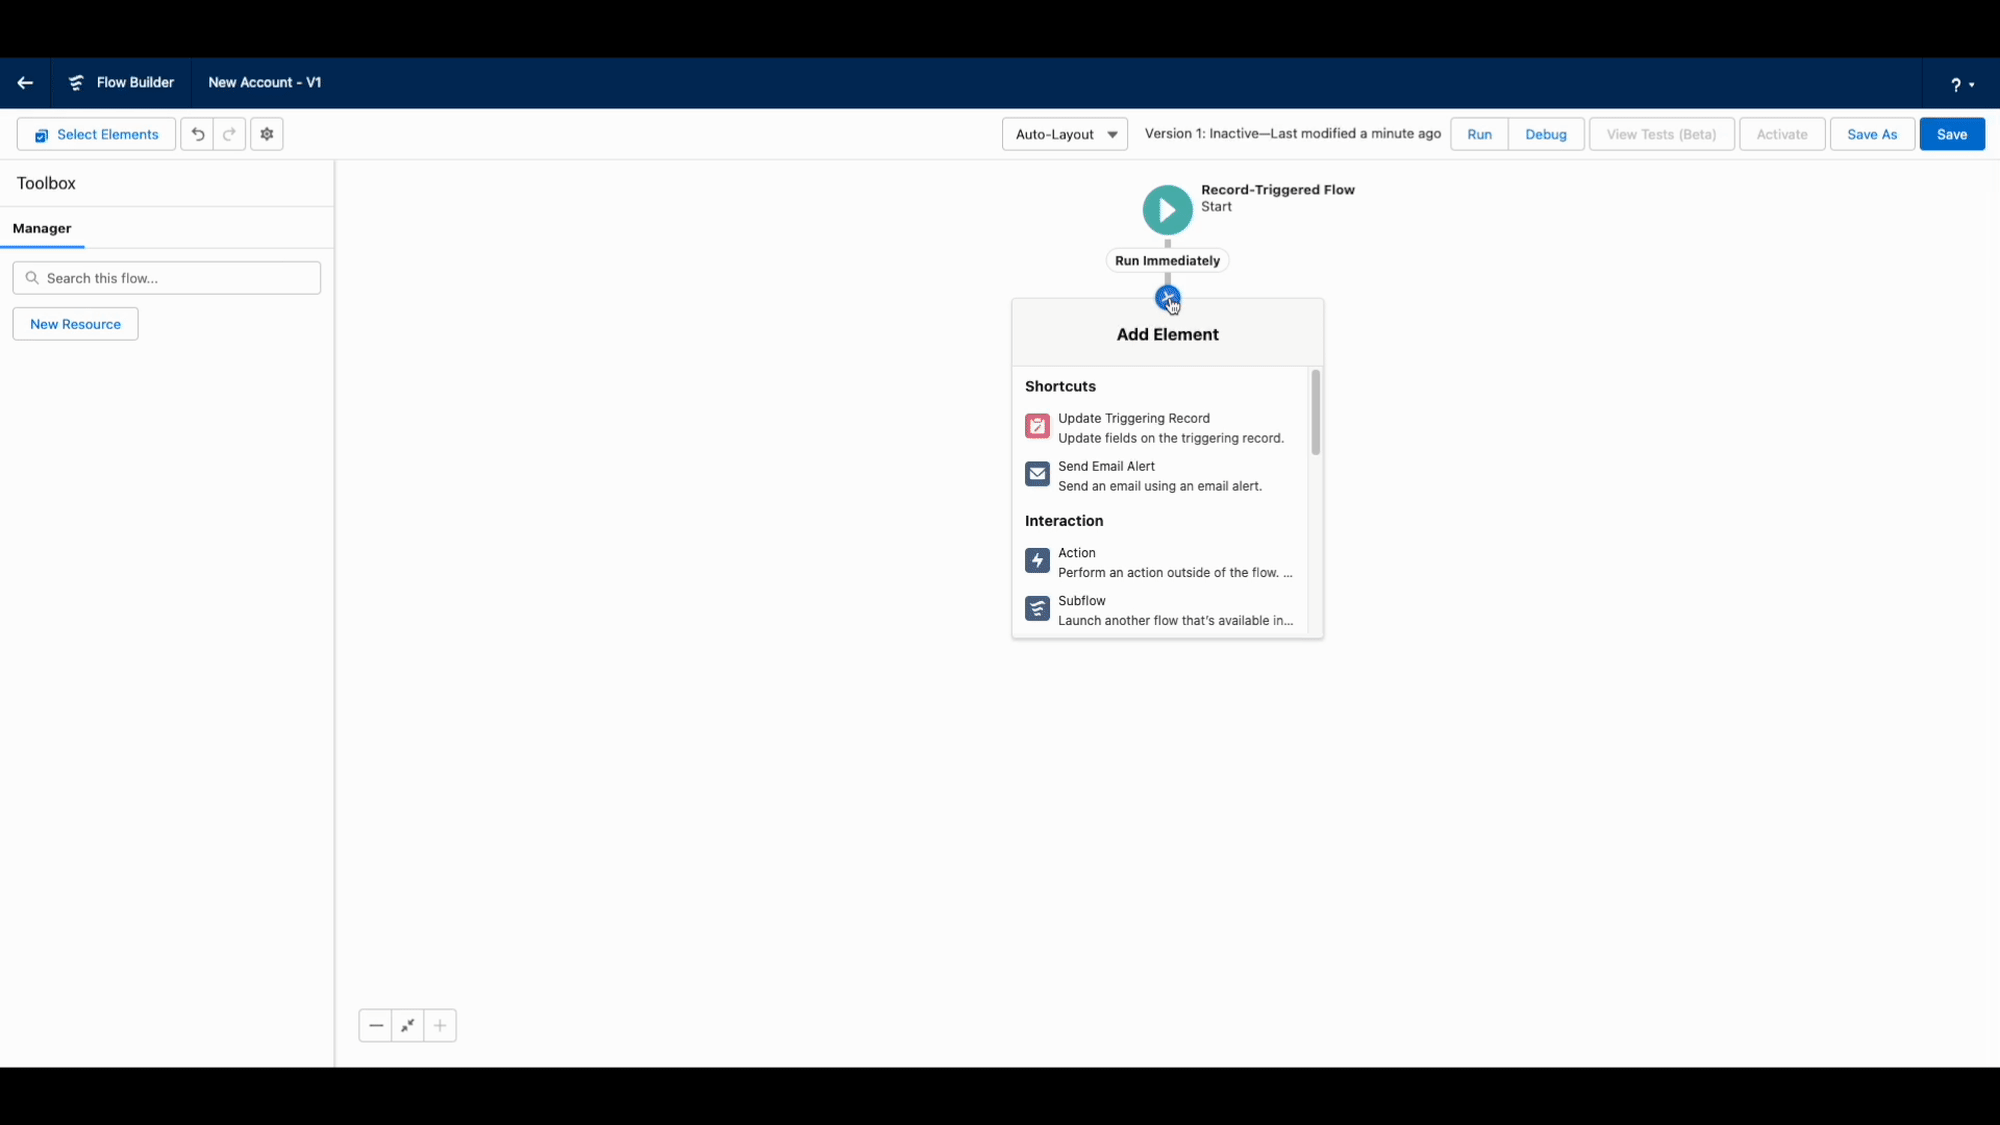Choose the Action element icon
The image size is (2000, 1125).
click(x=1037, y=561)
